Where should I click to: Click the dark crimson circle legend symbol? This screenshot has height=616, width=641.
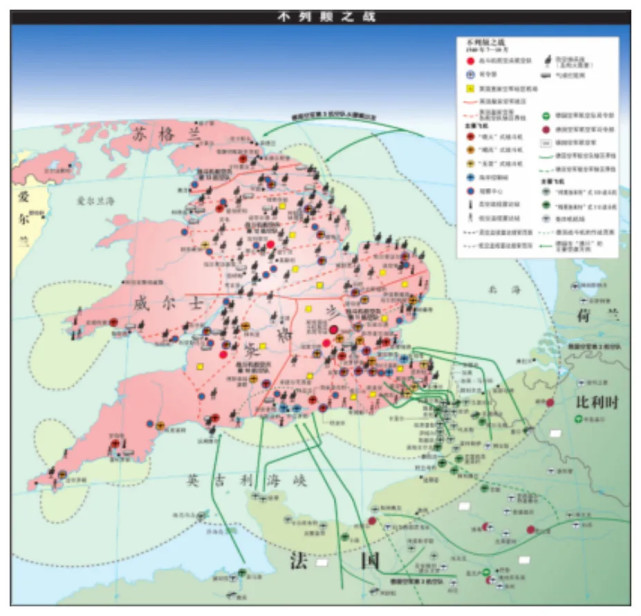click(x=546, y=130)
